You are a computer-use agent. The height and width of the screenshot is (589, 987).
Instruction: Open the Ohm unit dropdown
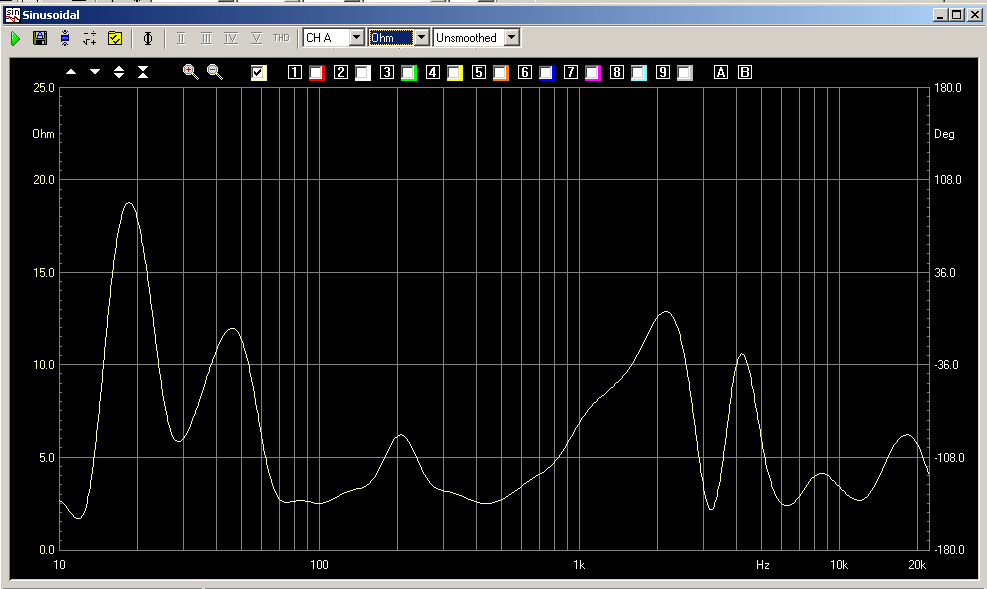pyautogui.click(x=421, y=38)
